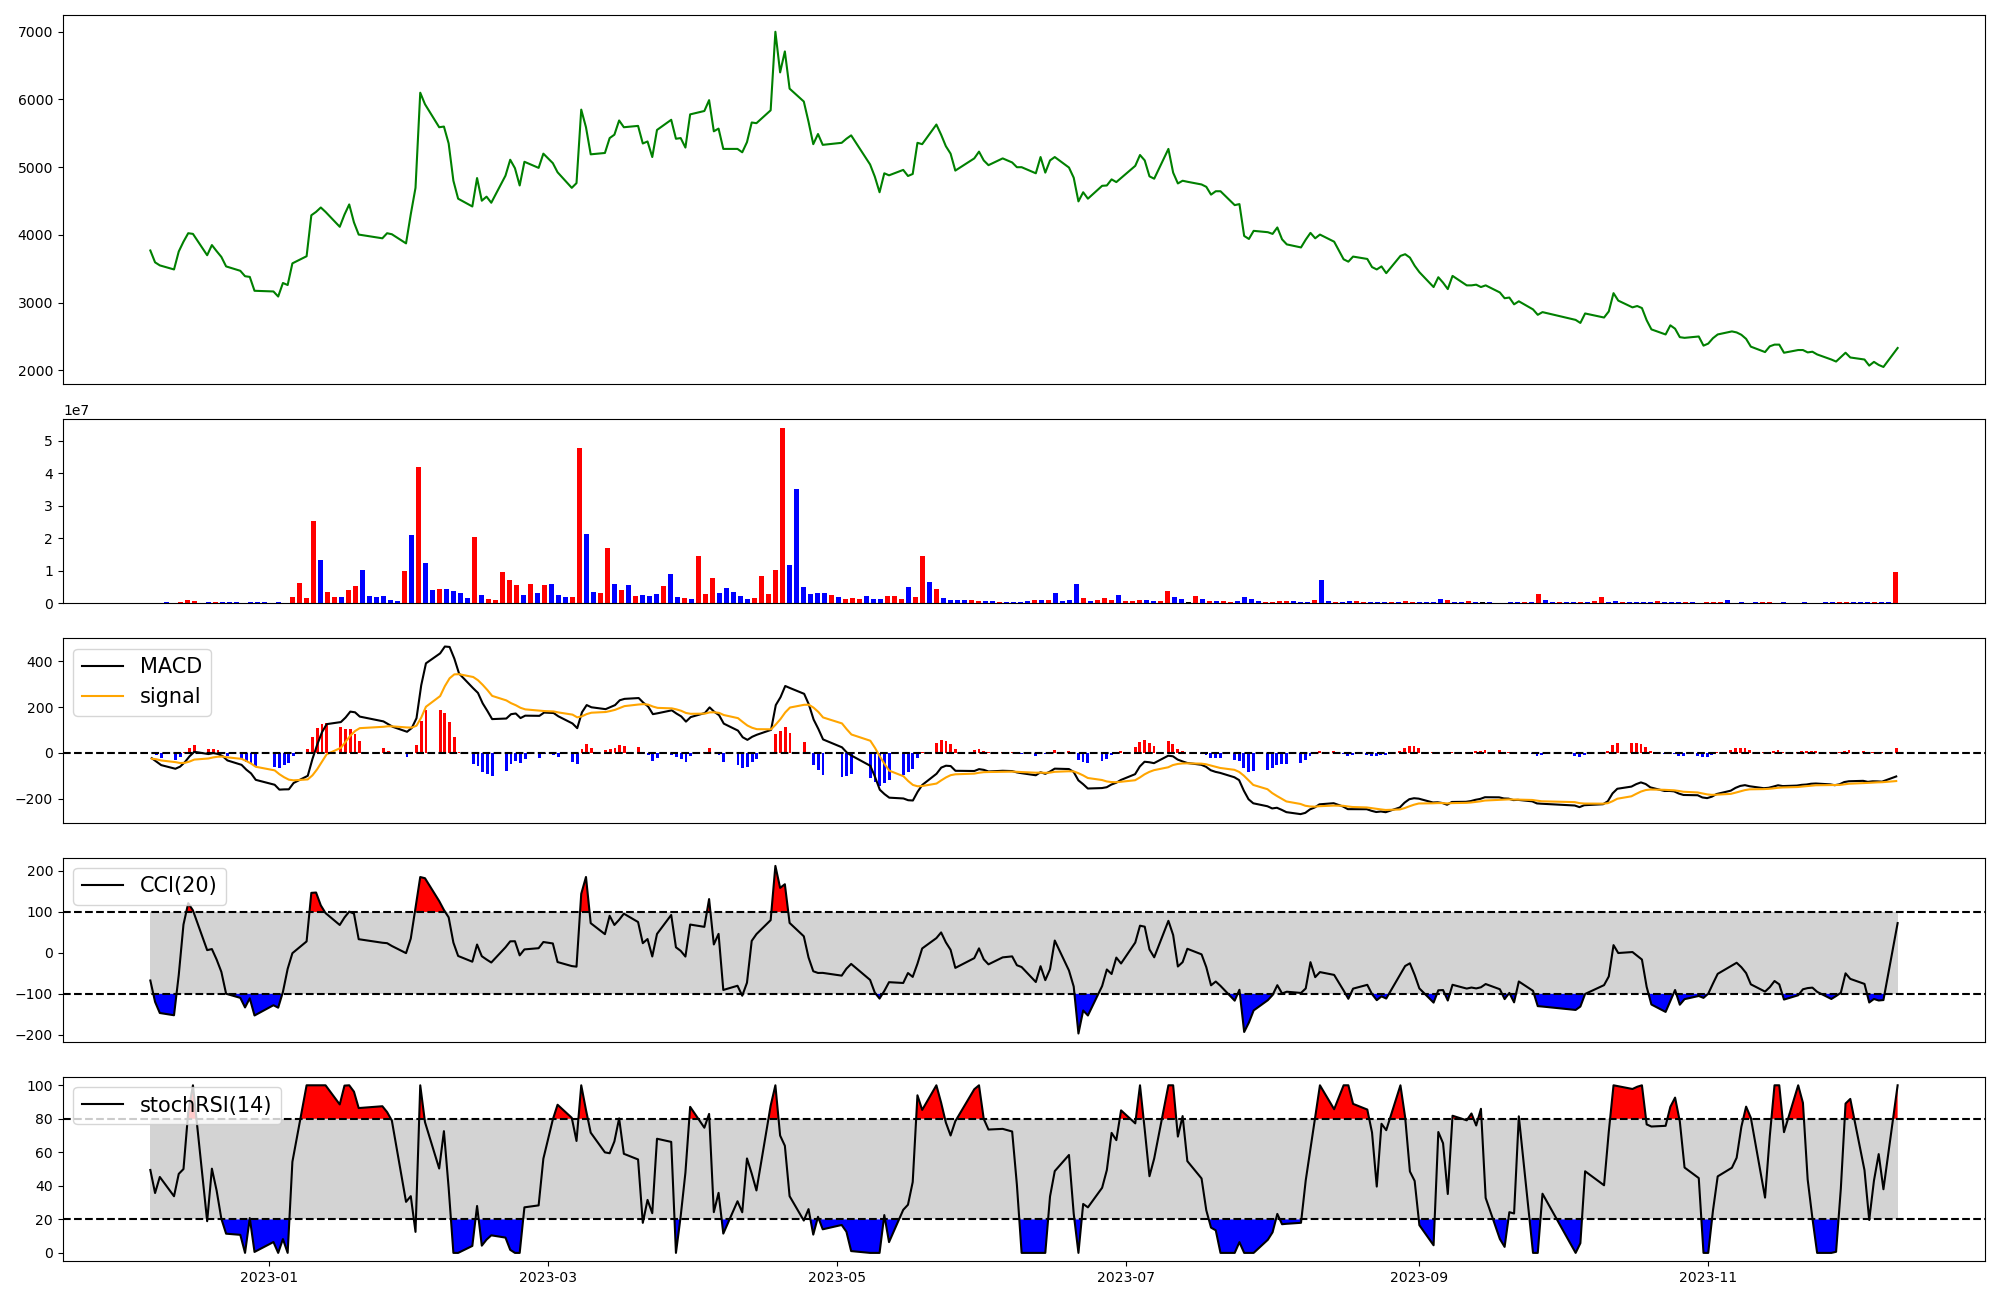Screen dimensions: 2000x1300
Task: Click the 2023-01 date axis label
Action: [269, 1277]
